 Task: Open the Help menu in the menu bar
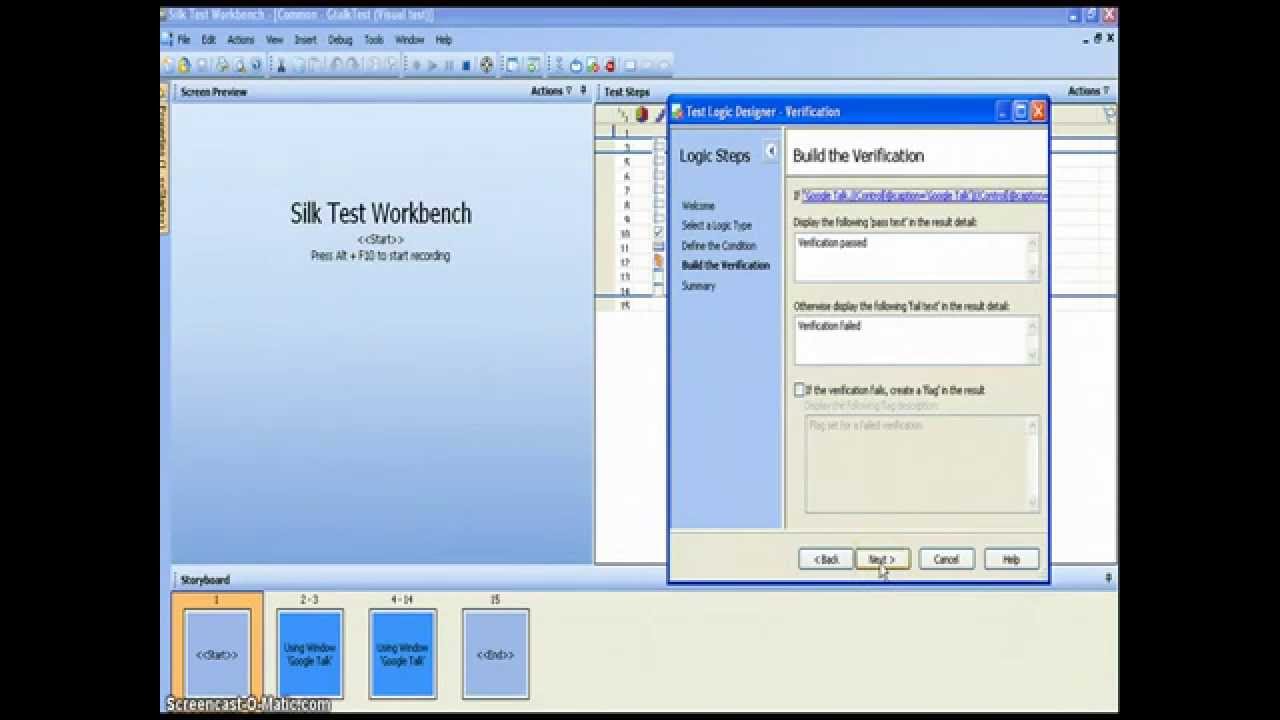coord(444,40)
